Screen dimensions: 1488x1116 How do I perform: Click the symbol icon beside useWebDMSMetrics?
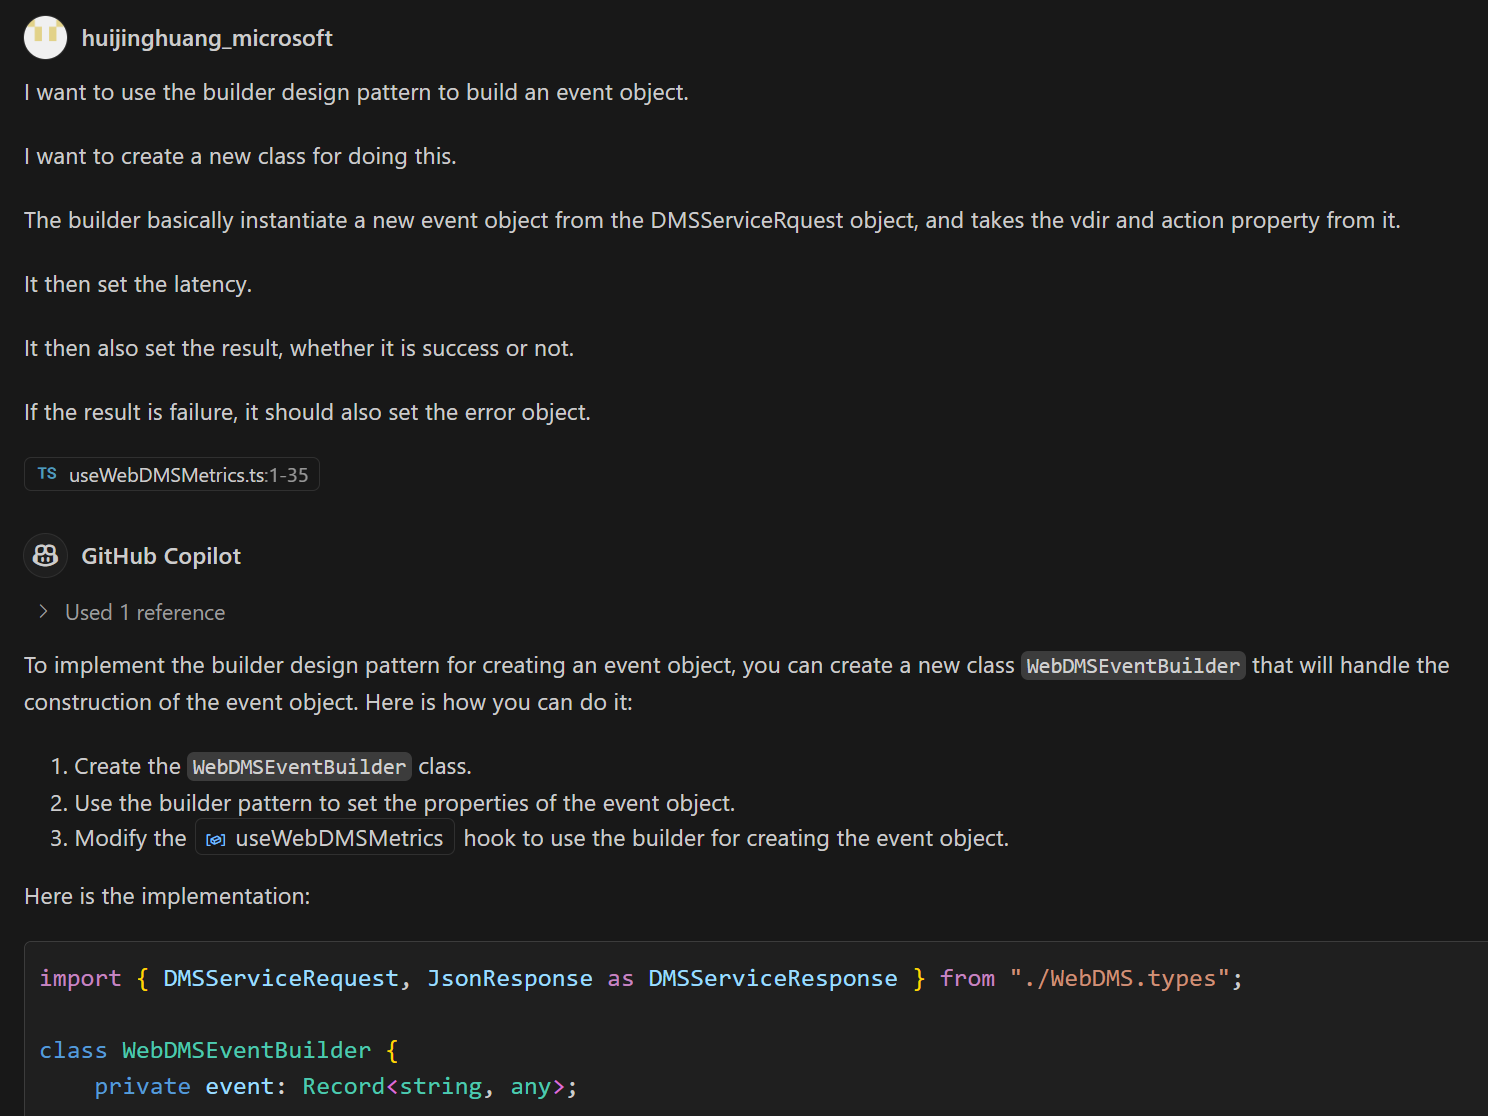[x=215, y=840]
